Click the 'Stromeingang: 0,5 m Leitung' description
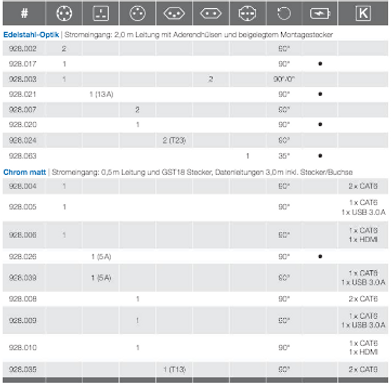392x383 pixels. 202,172
